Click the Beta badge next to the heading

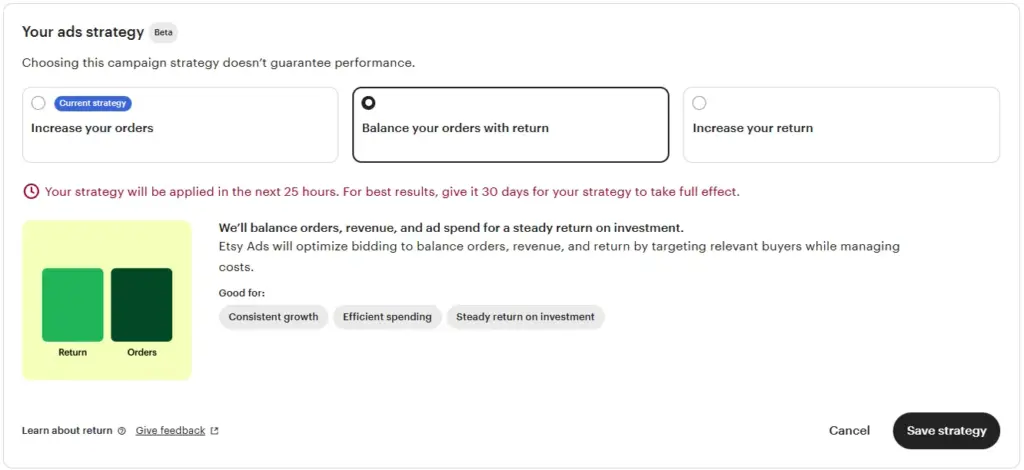(x=163, y=32)
